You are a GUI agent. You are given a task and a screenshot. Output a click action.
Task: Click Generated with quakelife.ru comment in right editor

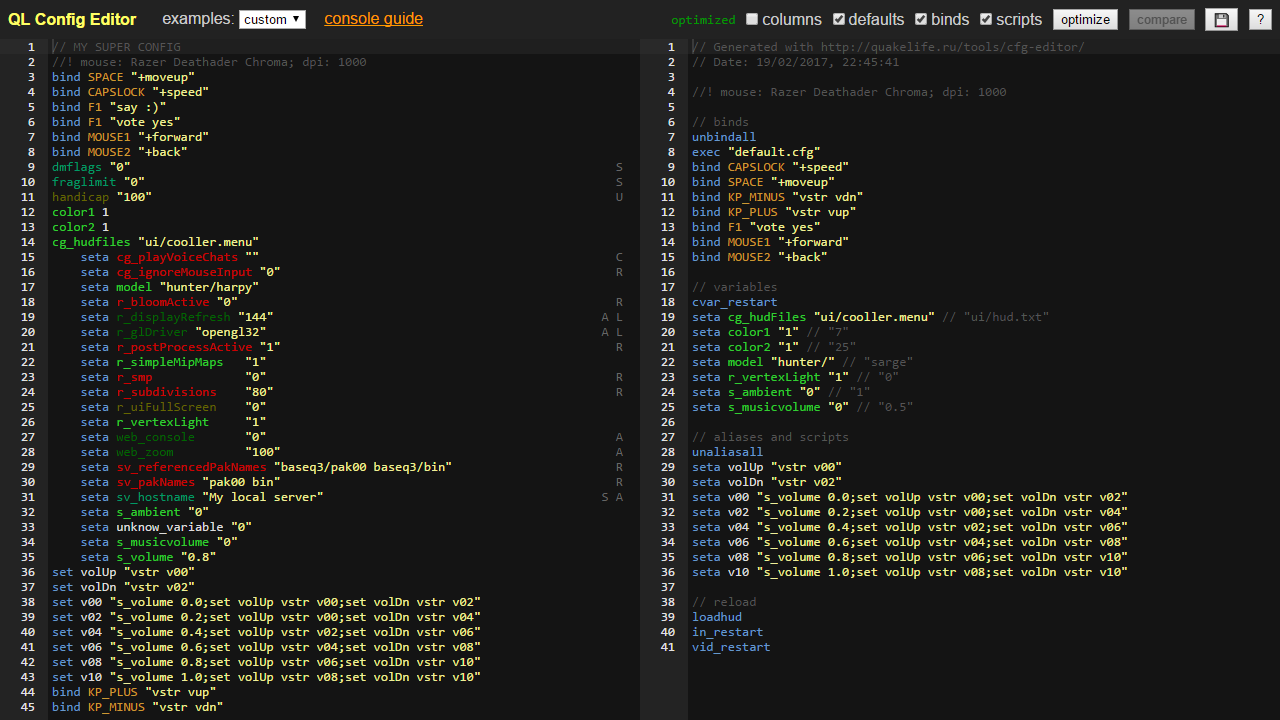point(888,47)
